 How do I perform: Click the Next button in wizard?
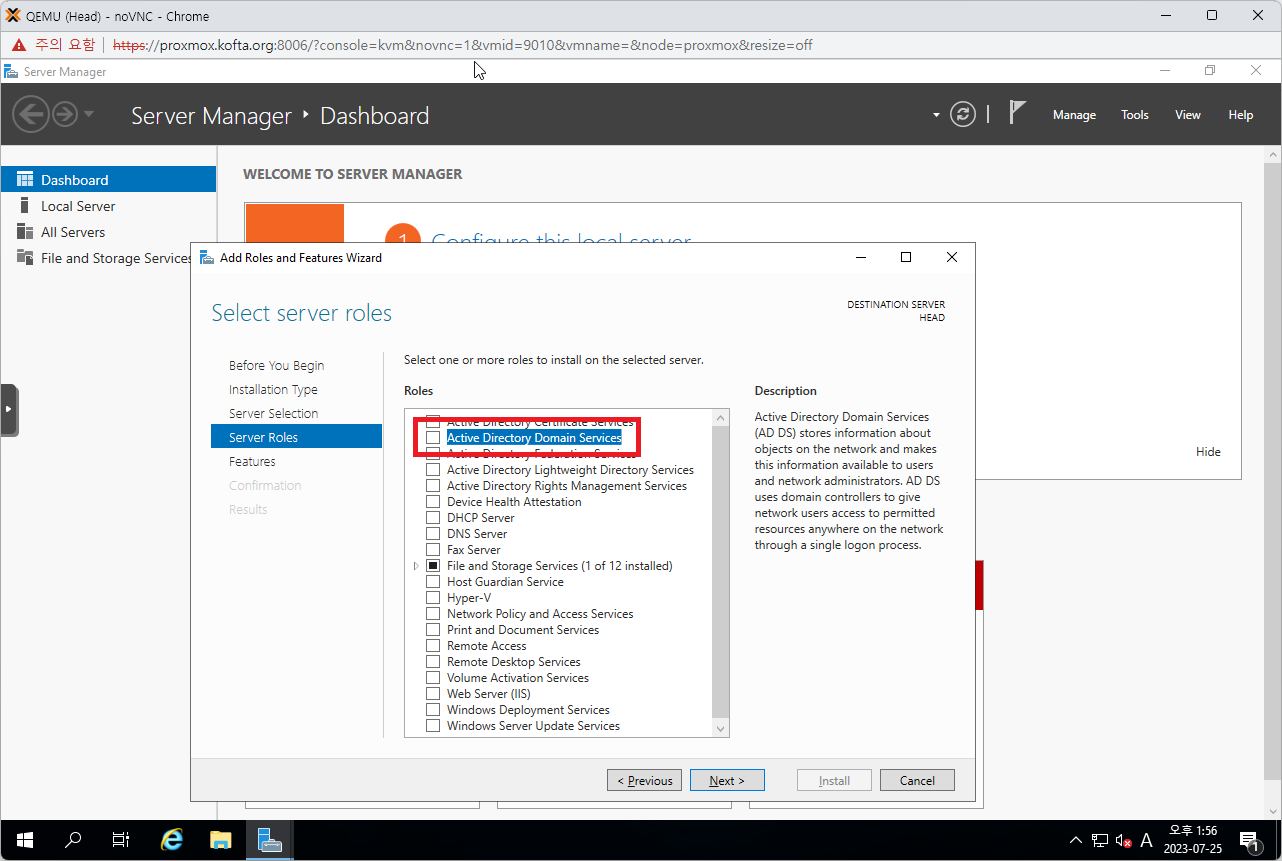[727, 781]
